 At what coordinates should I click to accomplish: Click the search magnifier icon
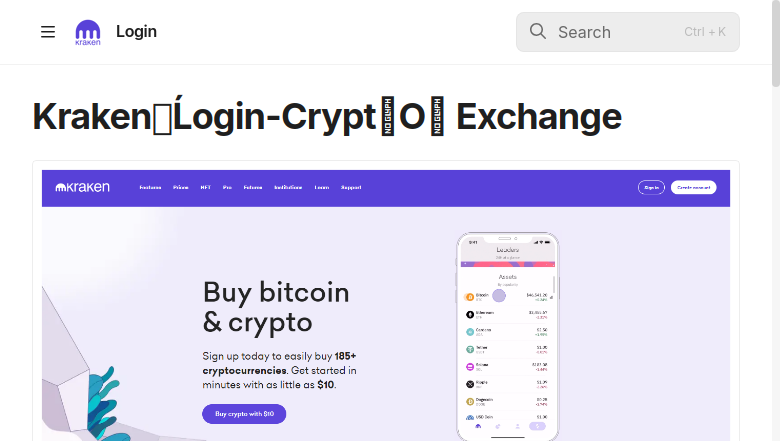point(538,31)
